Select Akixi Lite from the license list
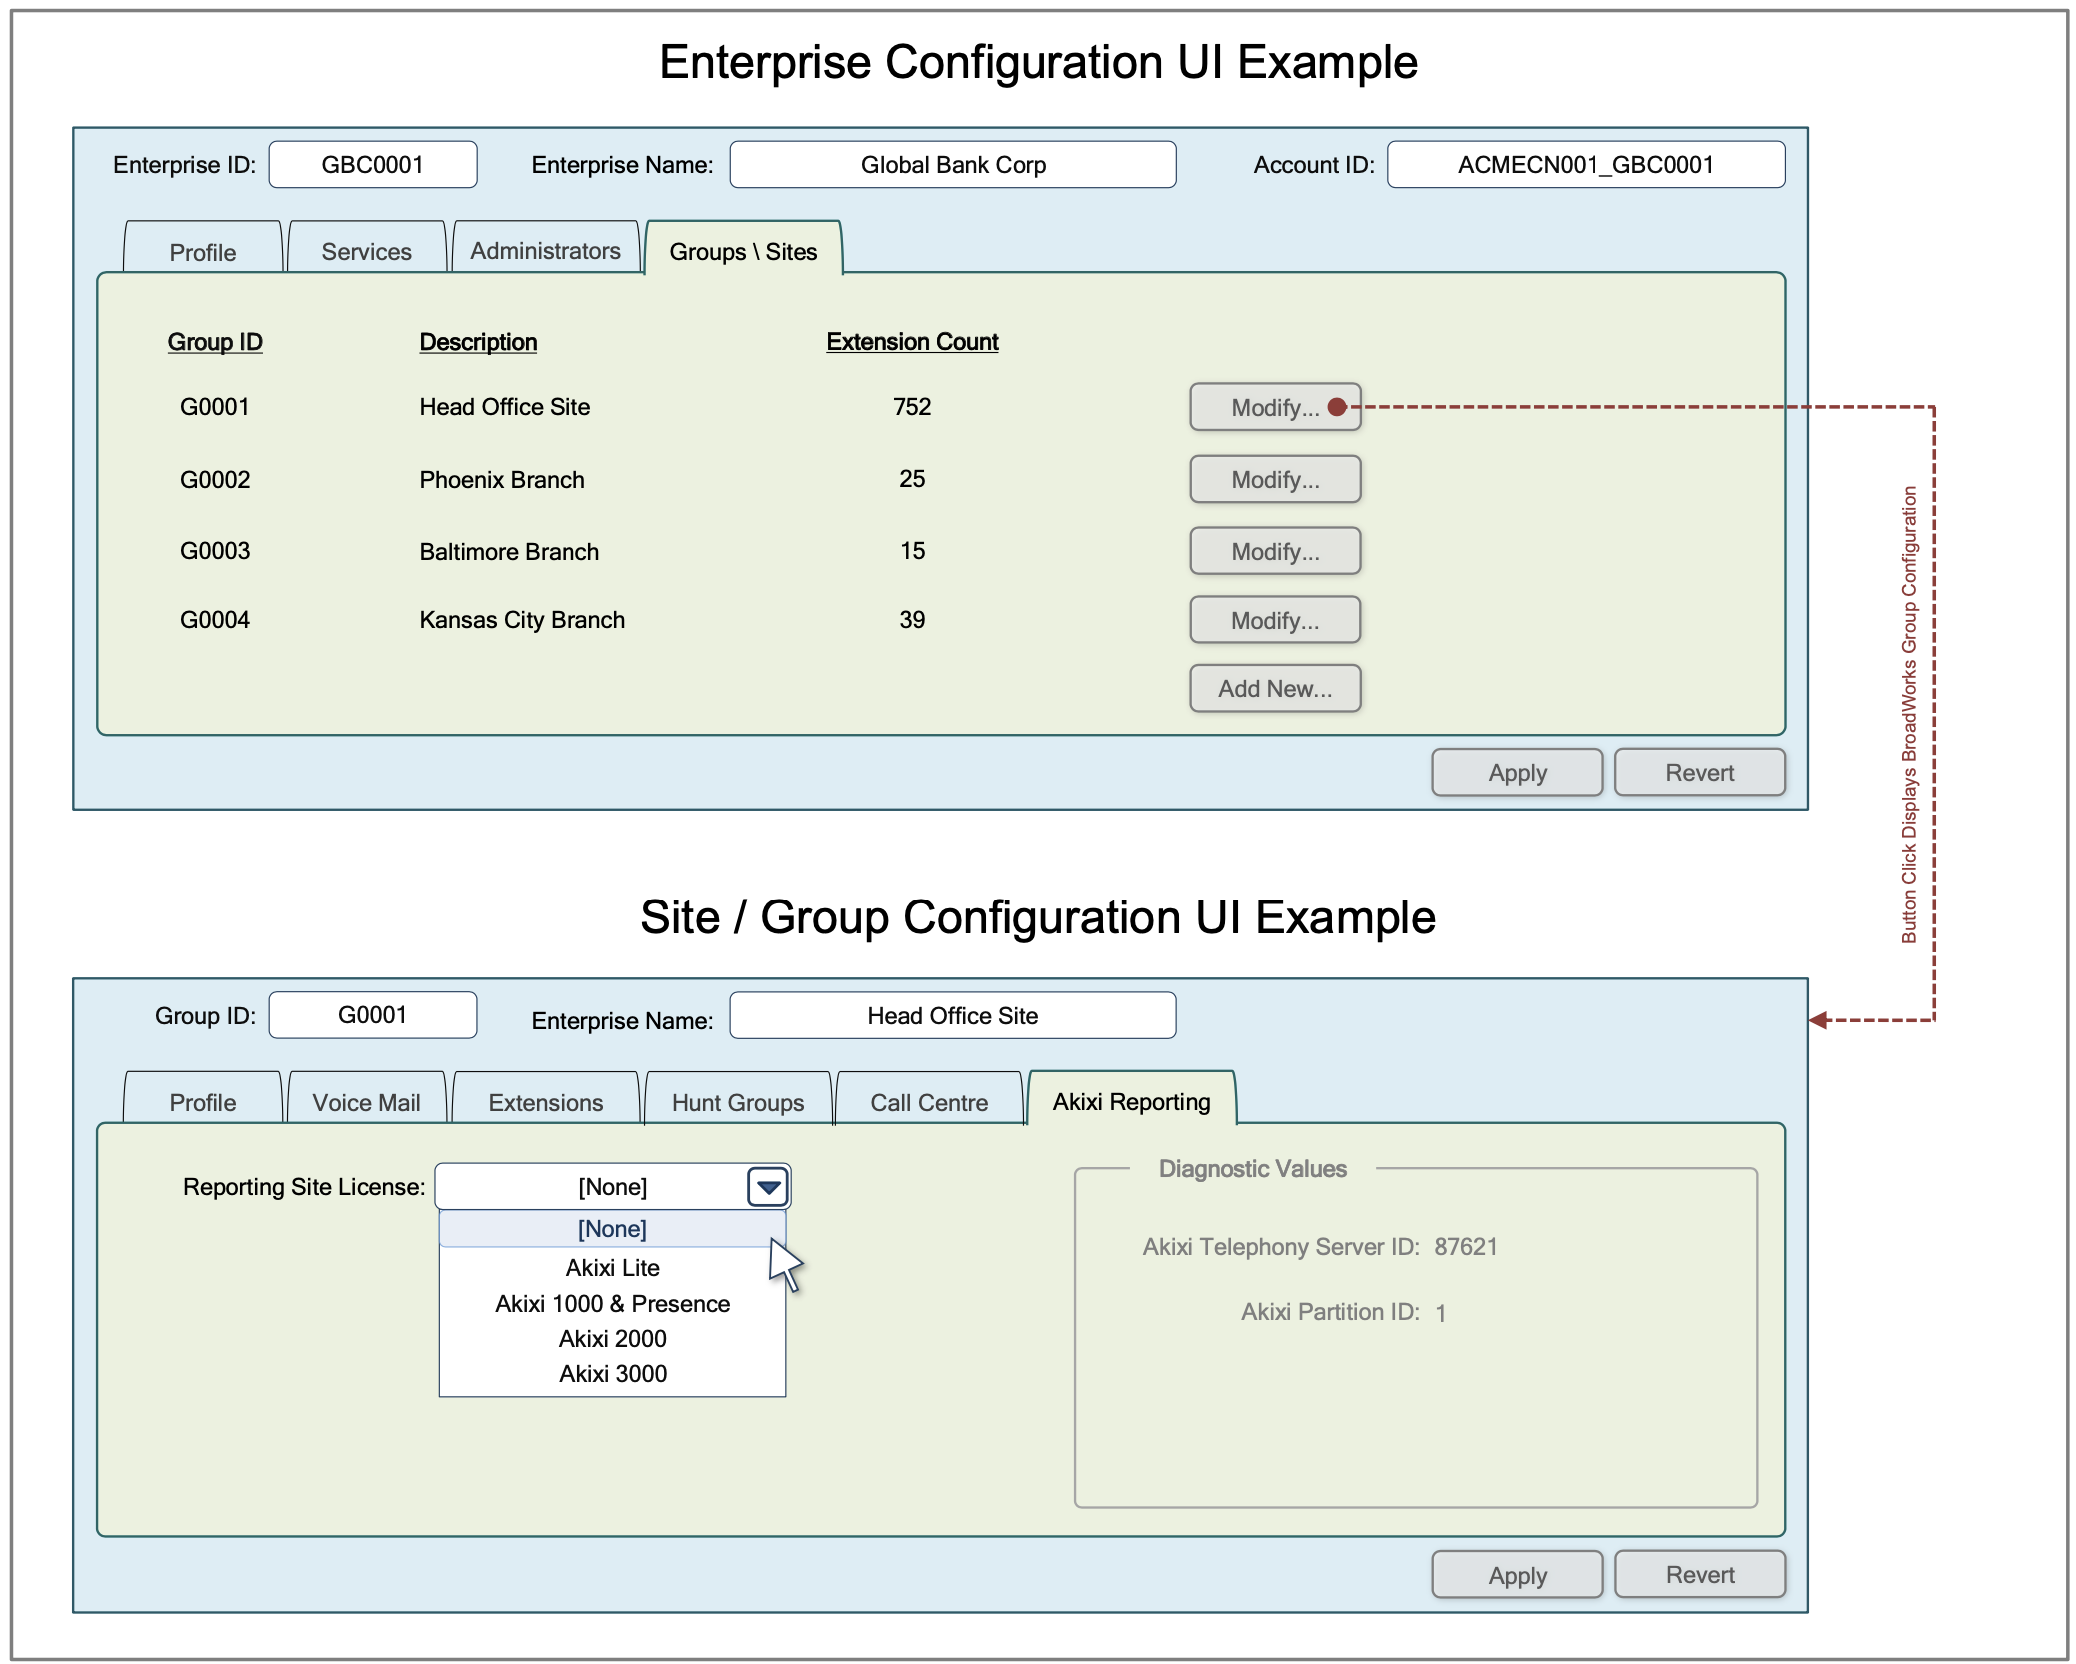Screen dimensions: 2076x1664 612,1268
